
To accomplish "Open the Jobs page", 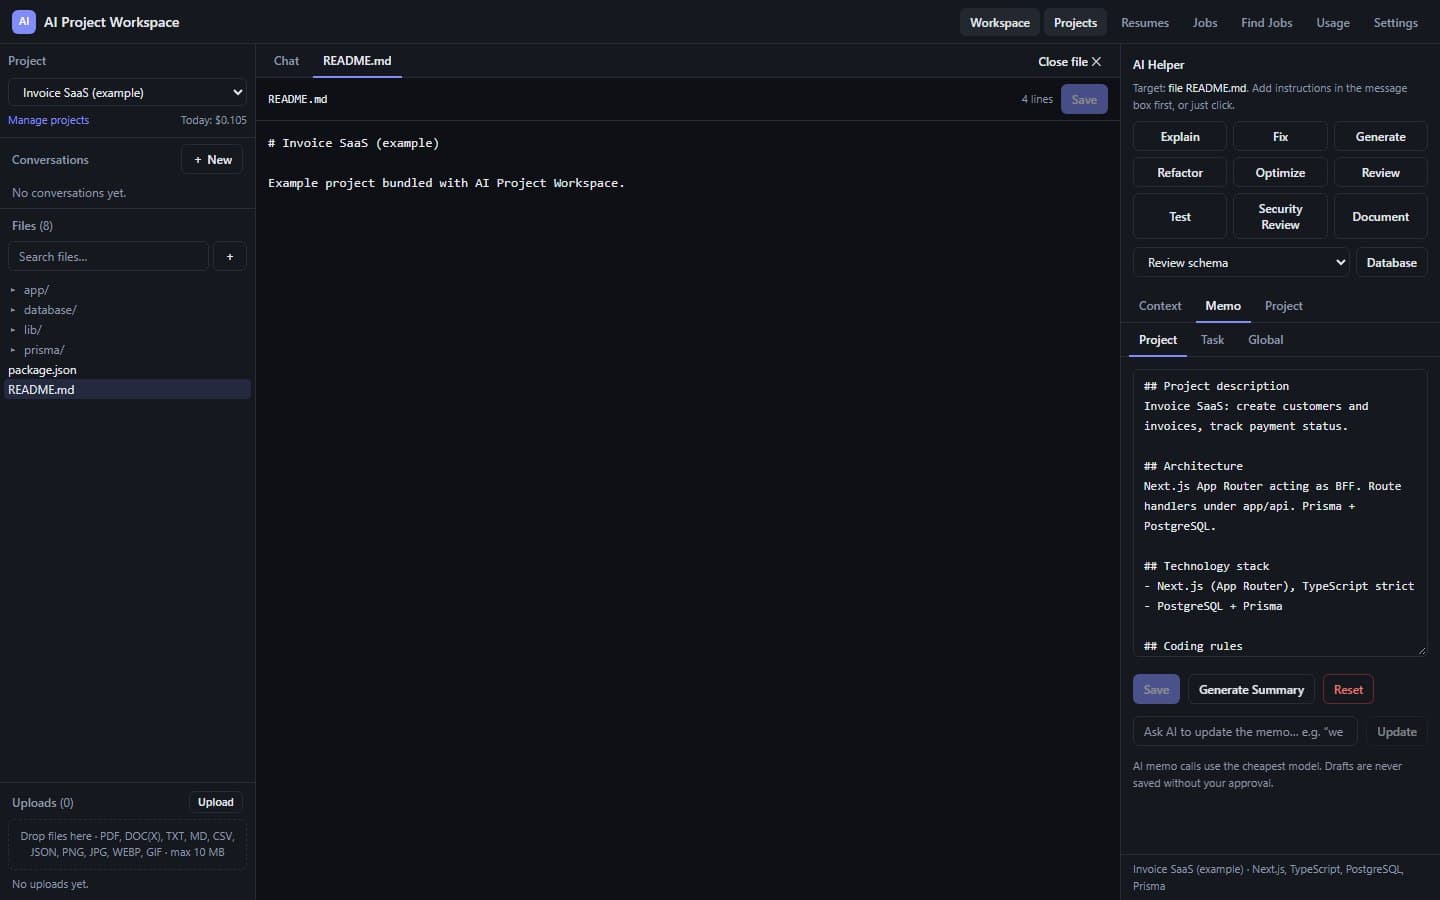I will [x=1205, y=23].
